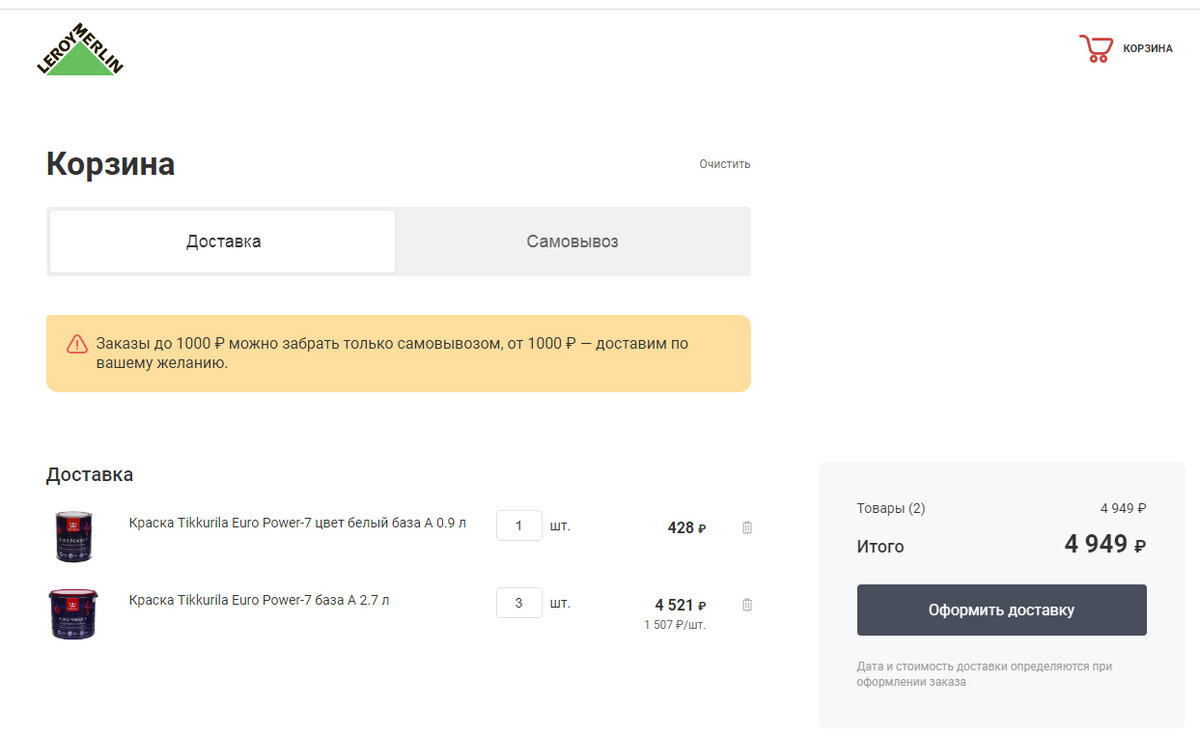Click the Корзина page heading

tap(110, 164)
